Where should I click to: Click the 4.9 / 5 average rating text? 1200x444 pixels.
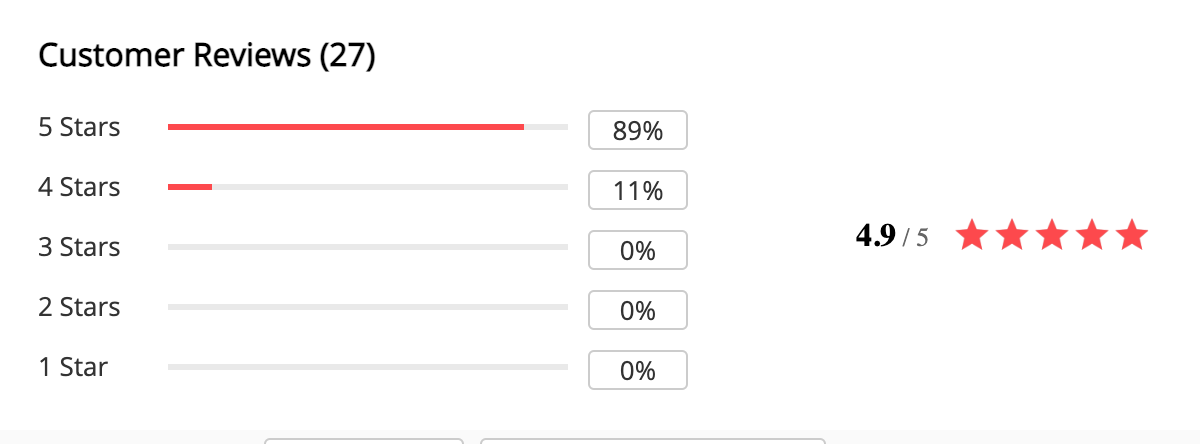892,237
